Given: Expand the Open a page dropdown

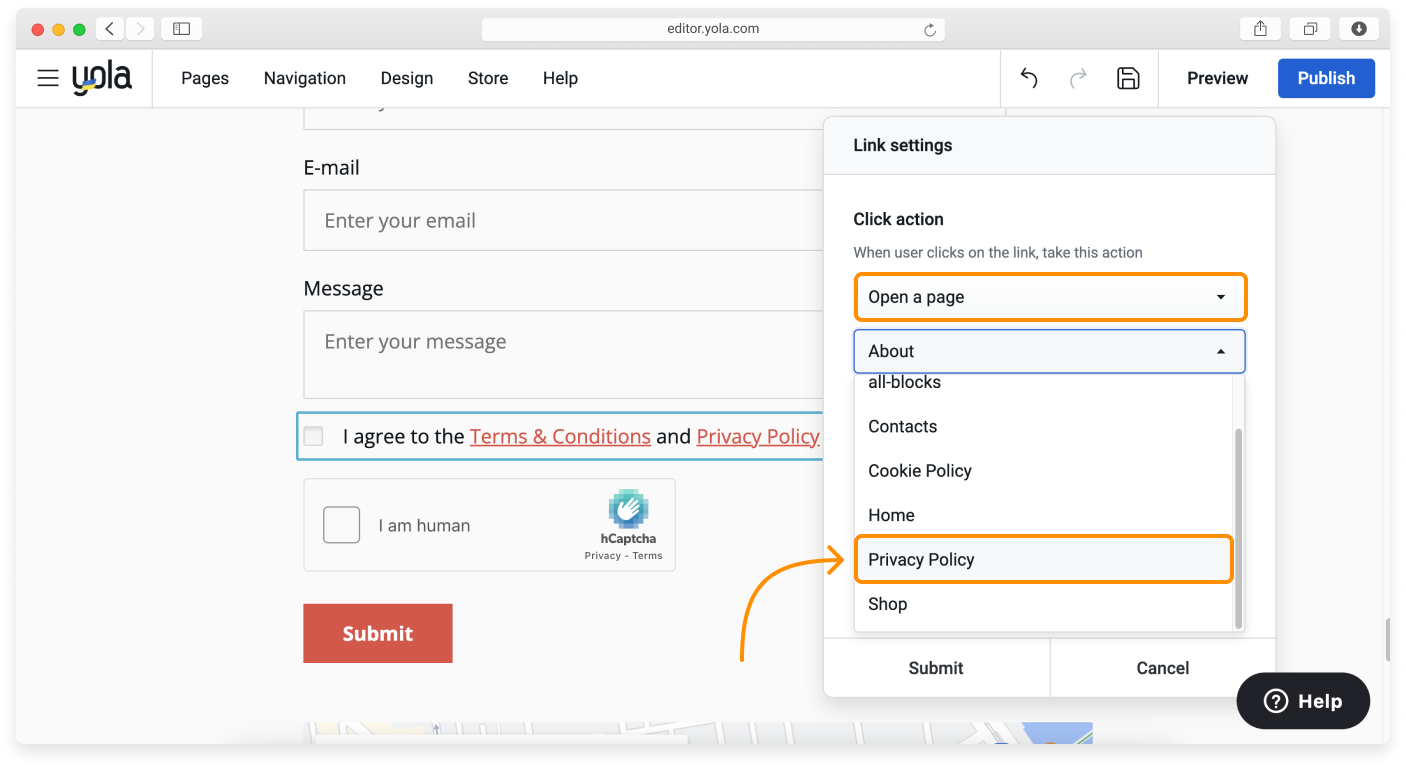Looking at the screenshot, I should (x=1049, y=297).
